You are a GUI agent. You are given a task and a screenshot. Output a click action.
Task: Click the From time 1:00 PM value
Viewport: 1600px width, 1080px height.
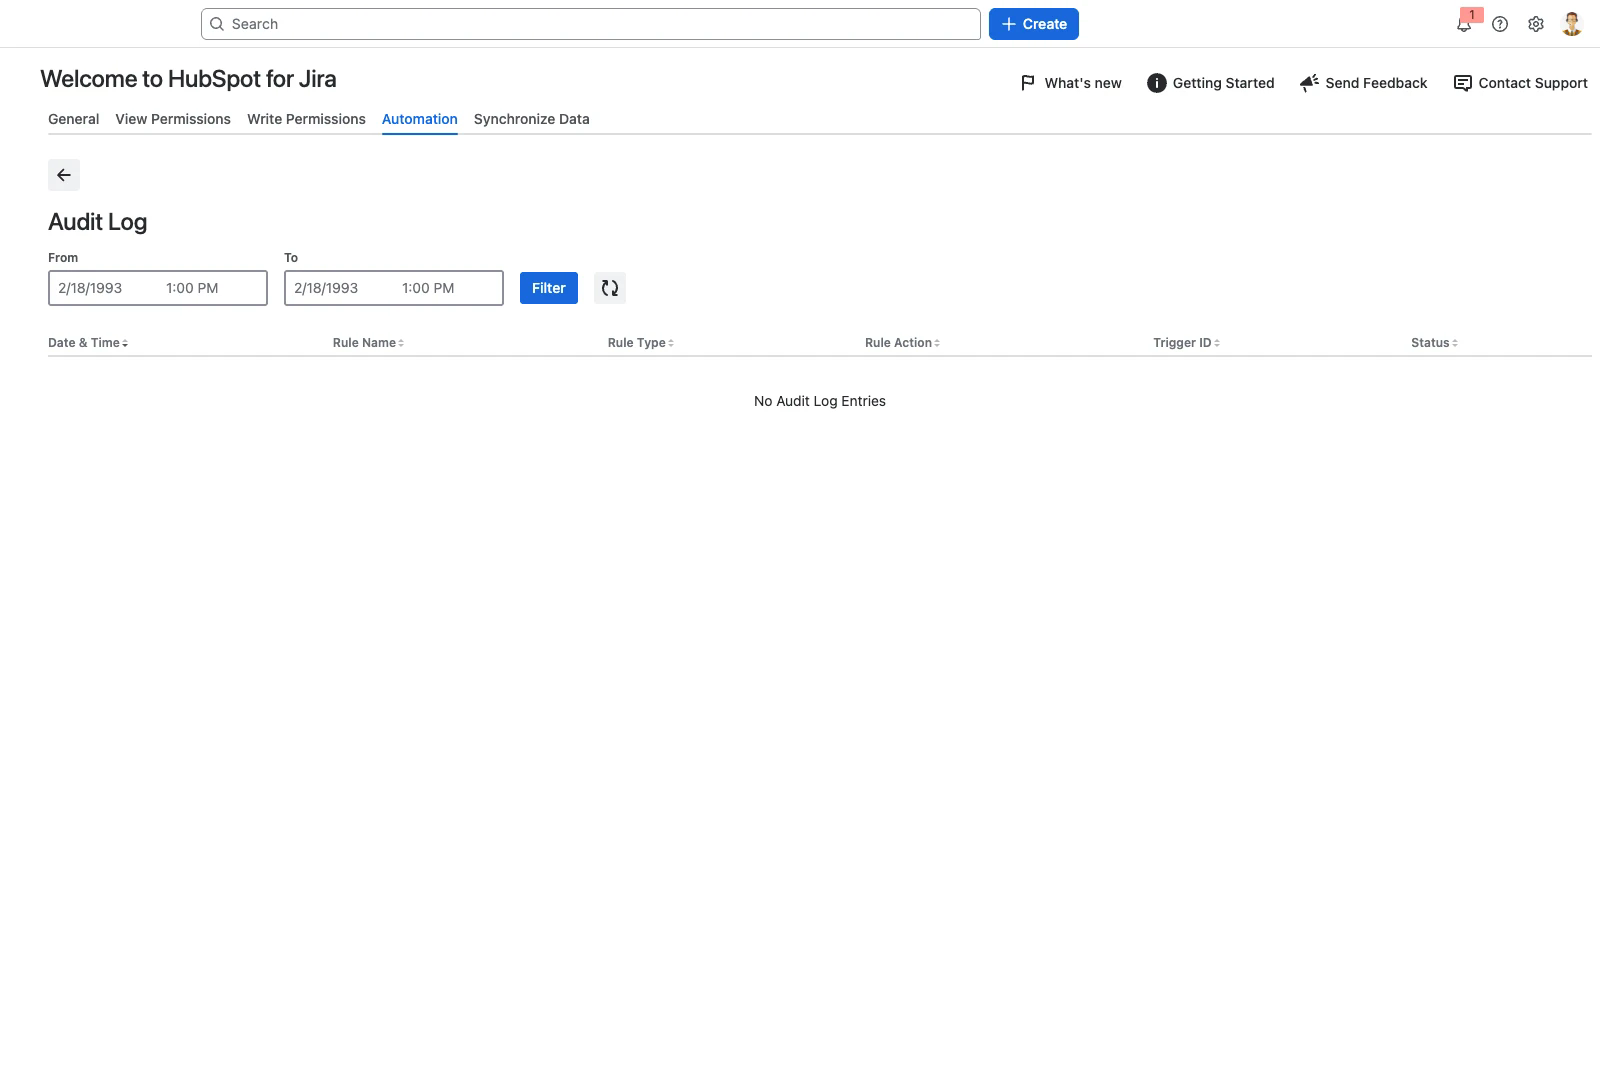(x=192, y=288)
